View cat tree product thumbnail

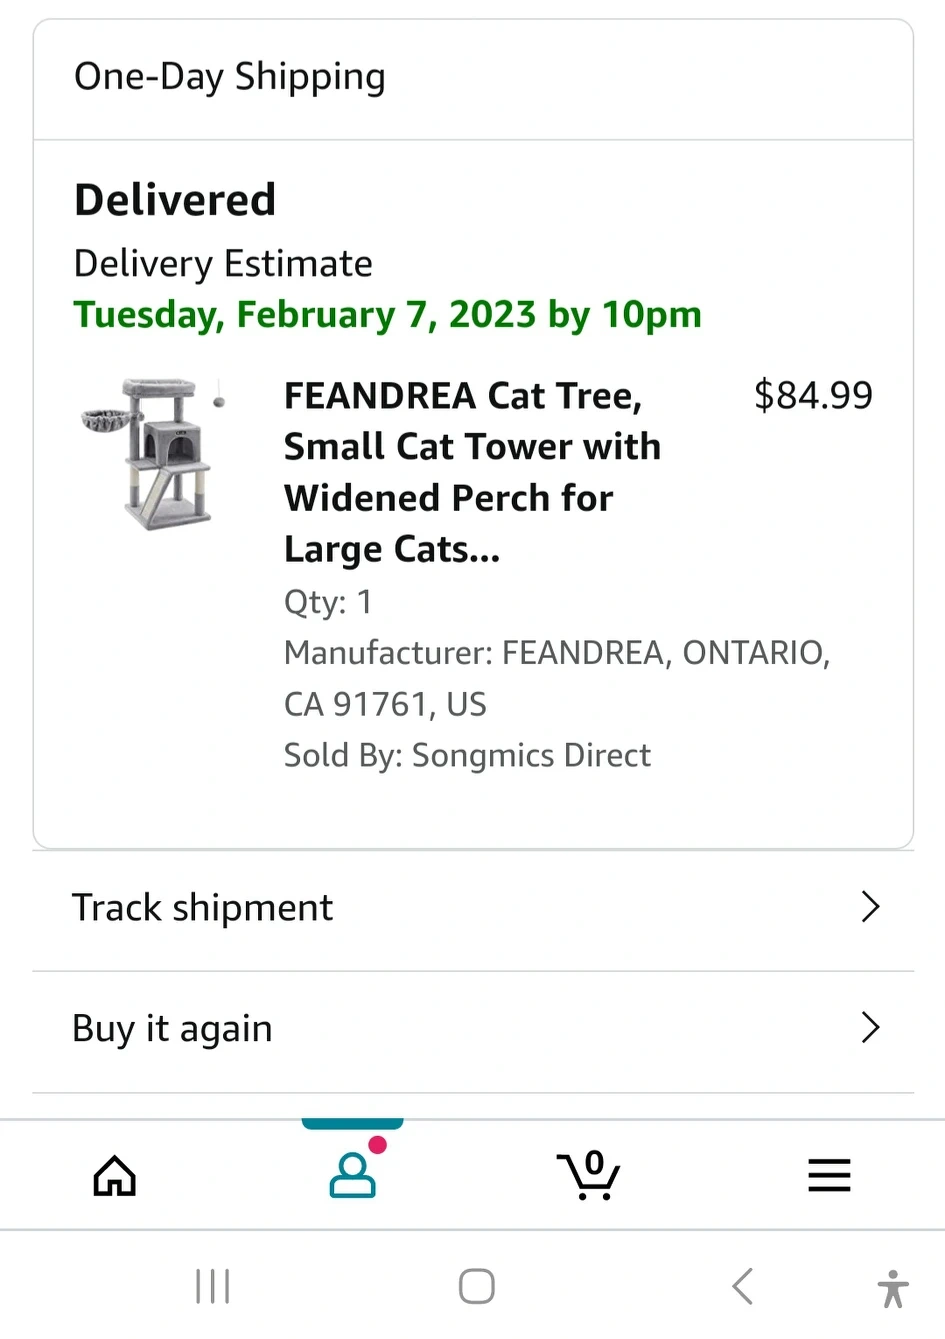[x=153, y=453]
